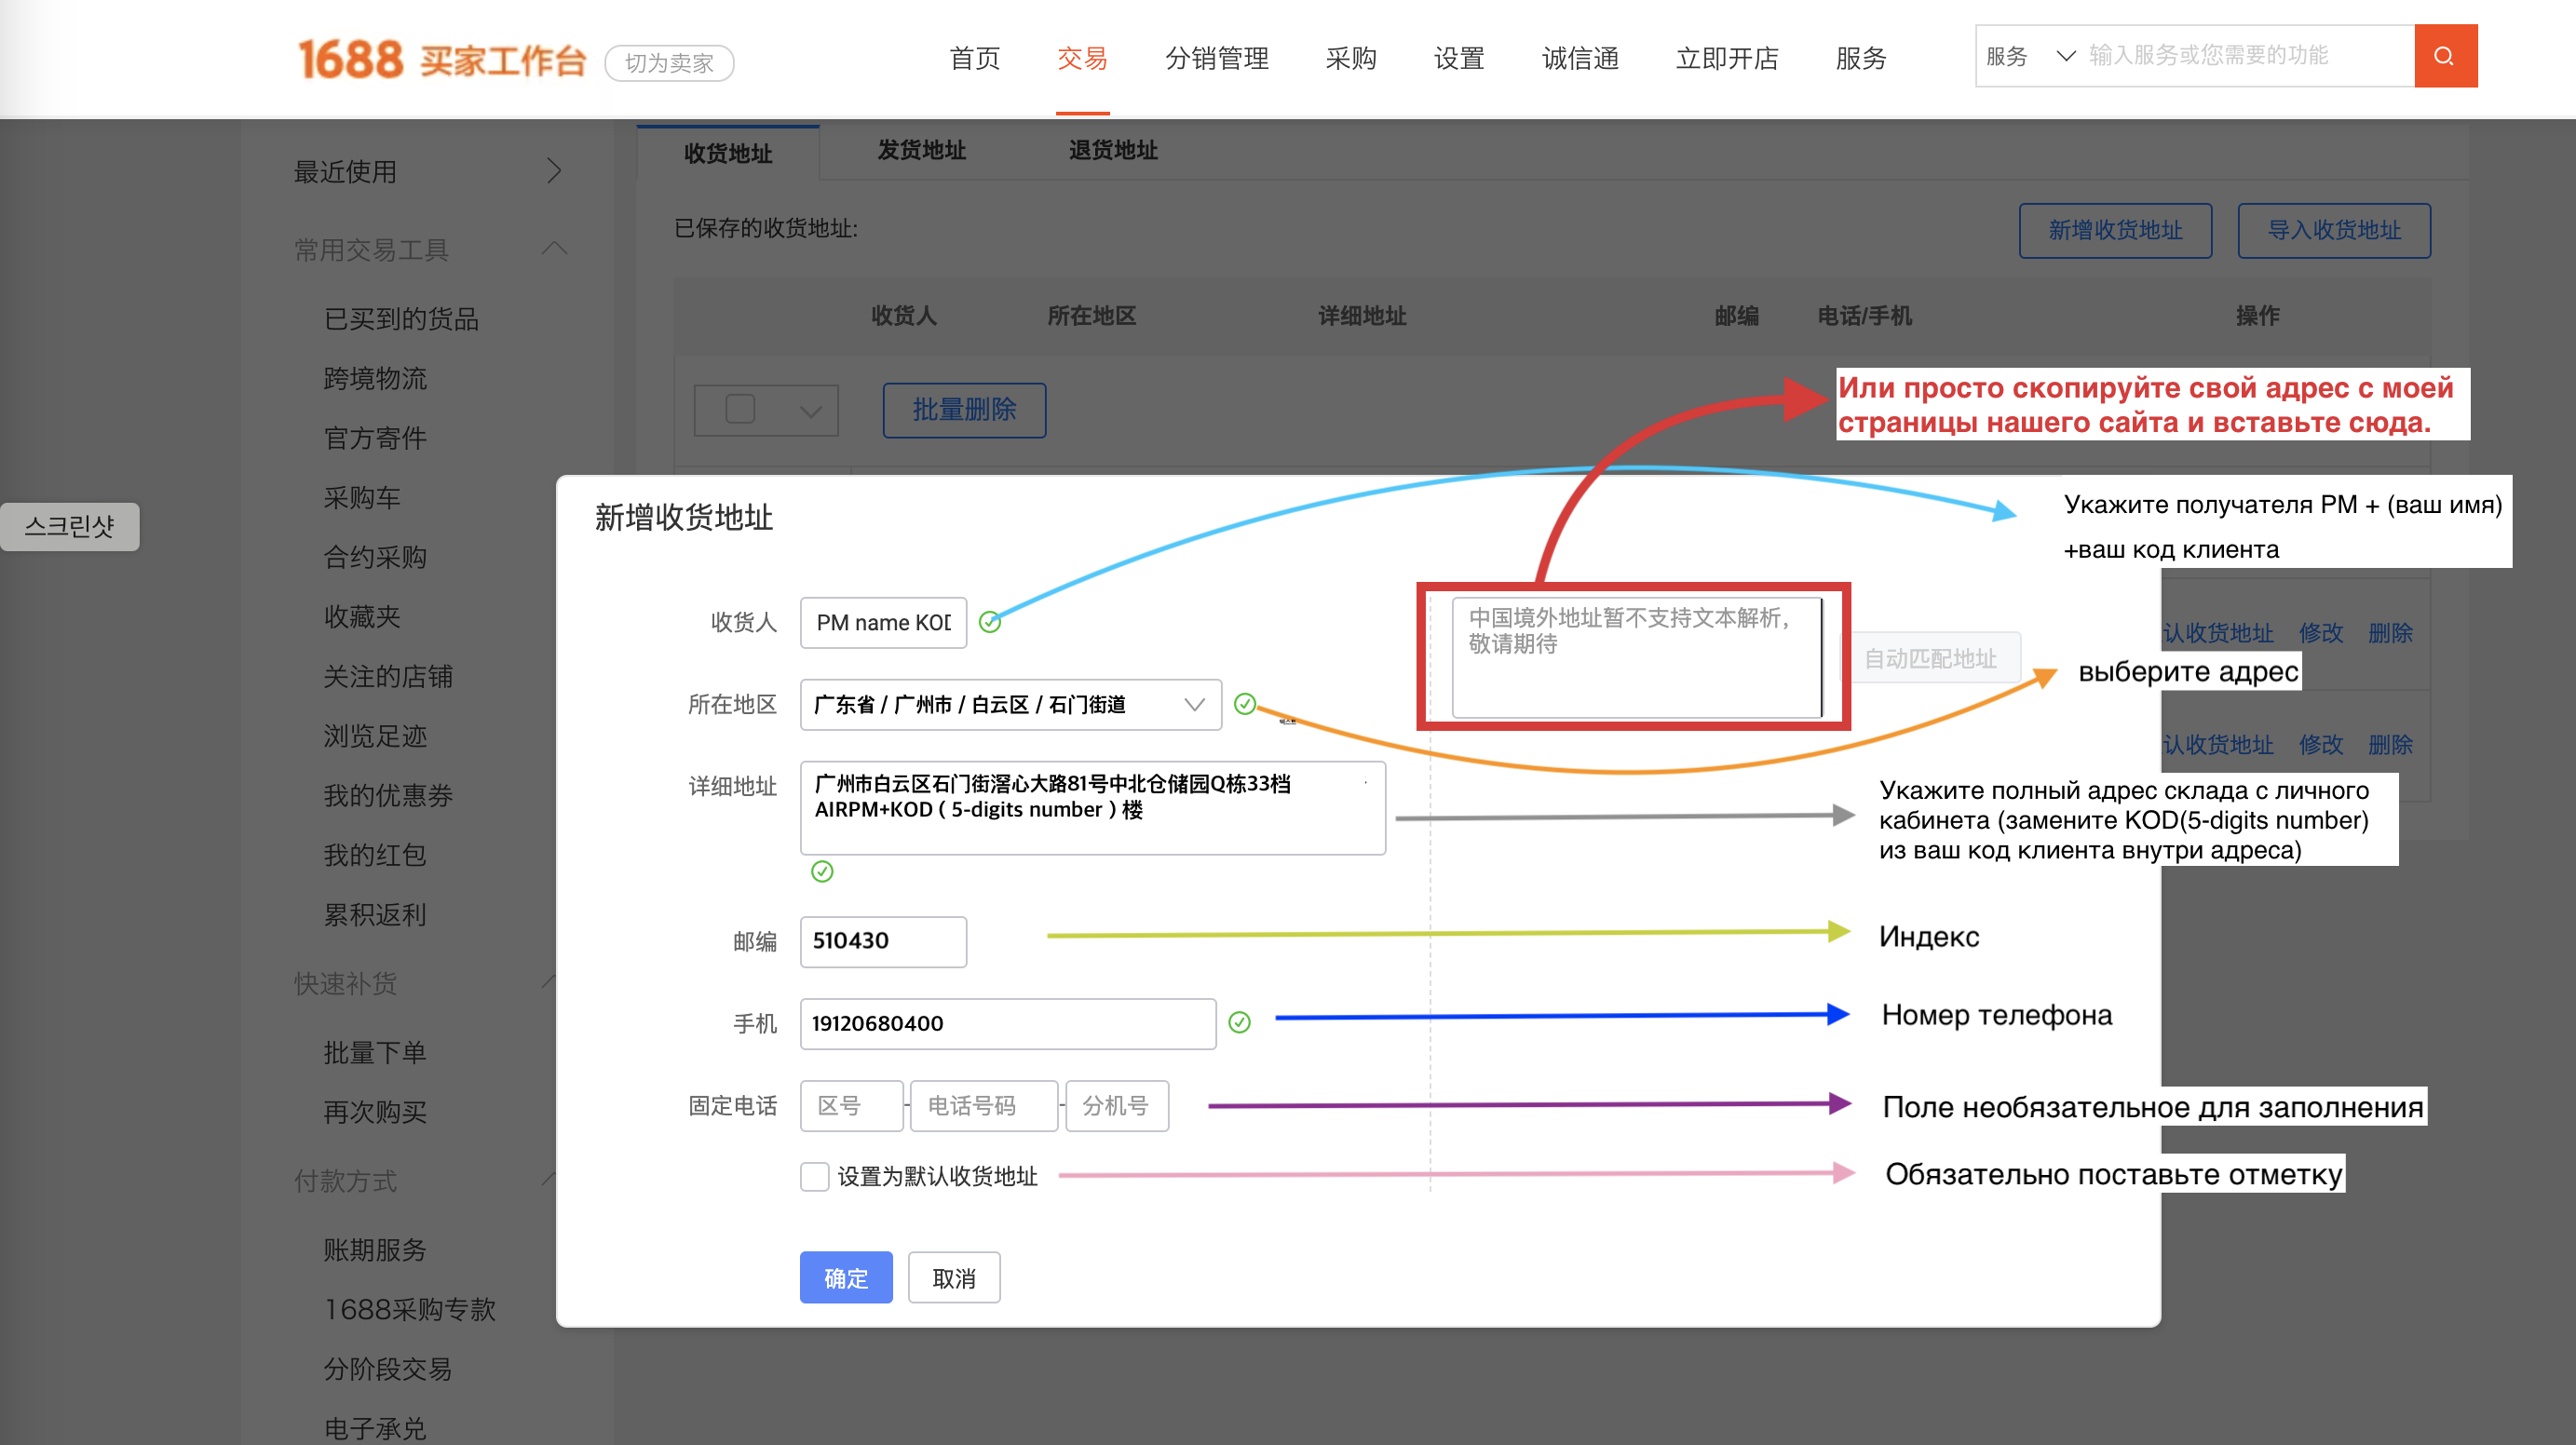
Task: Check 设置为默认收货地址 checkbox
Action: (814, 1176)
